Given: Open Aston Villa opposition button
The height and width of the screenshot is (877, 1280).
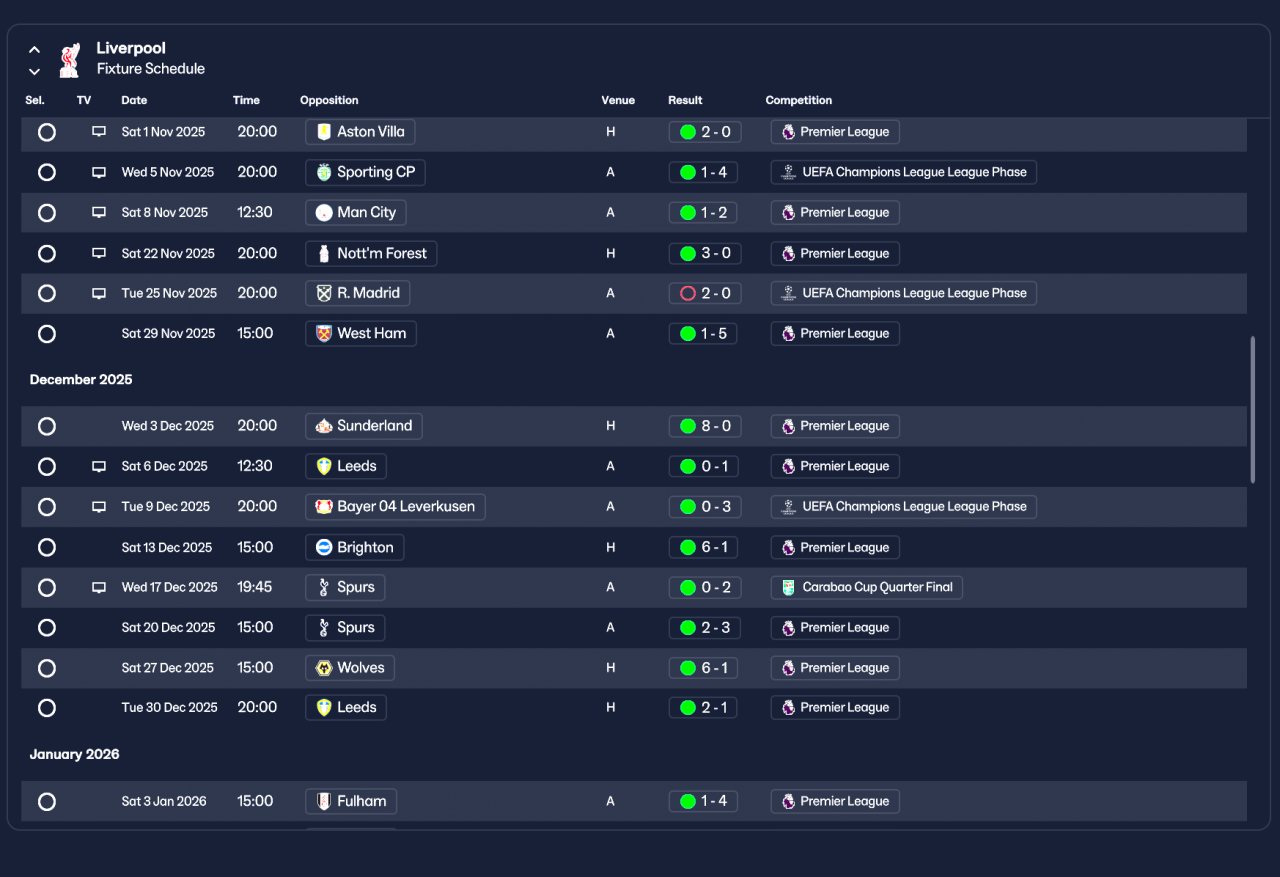Looking at the screenshot, I should pyautogui.click(x=360, y=132).
